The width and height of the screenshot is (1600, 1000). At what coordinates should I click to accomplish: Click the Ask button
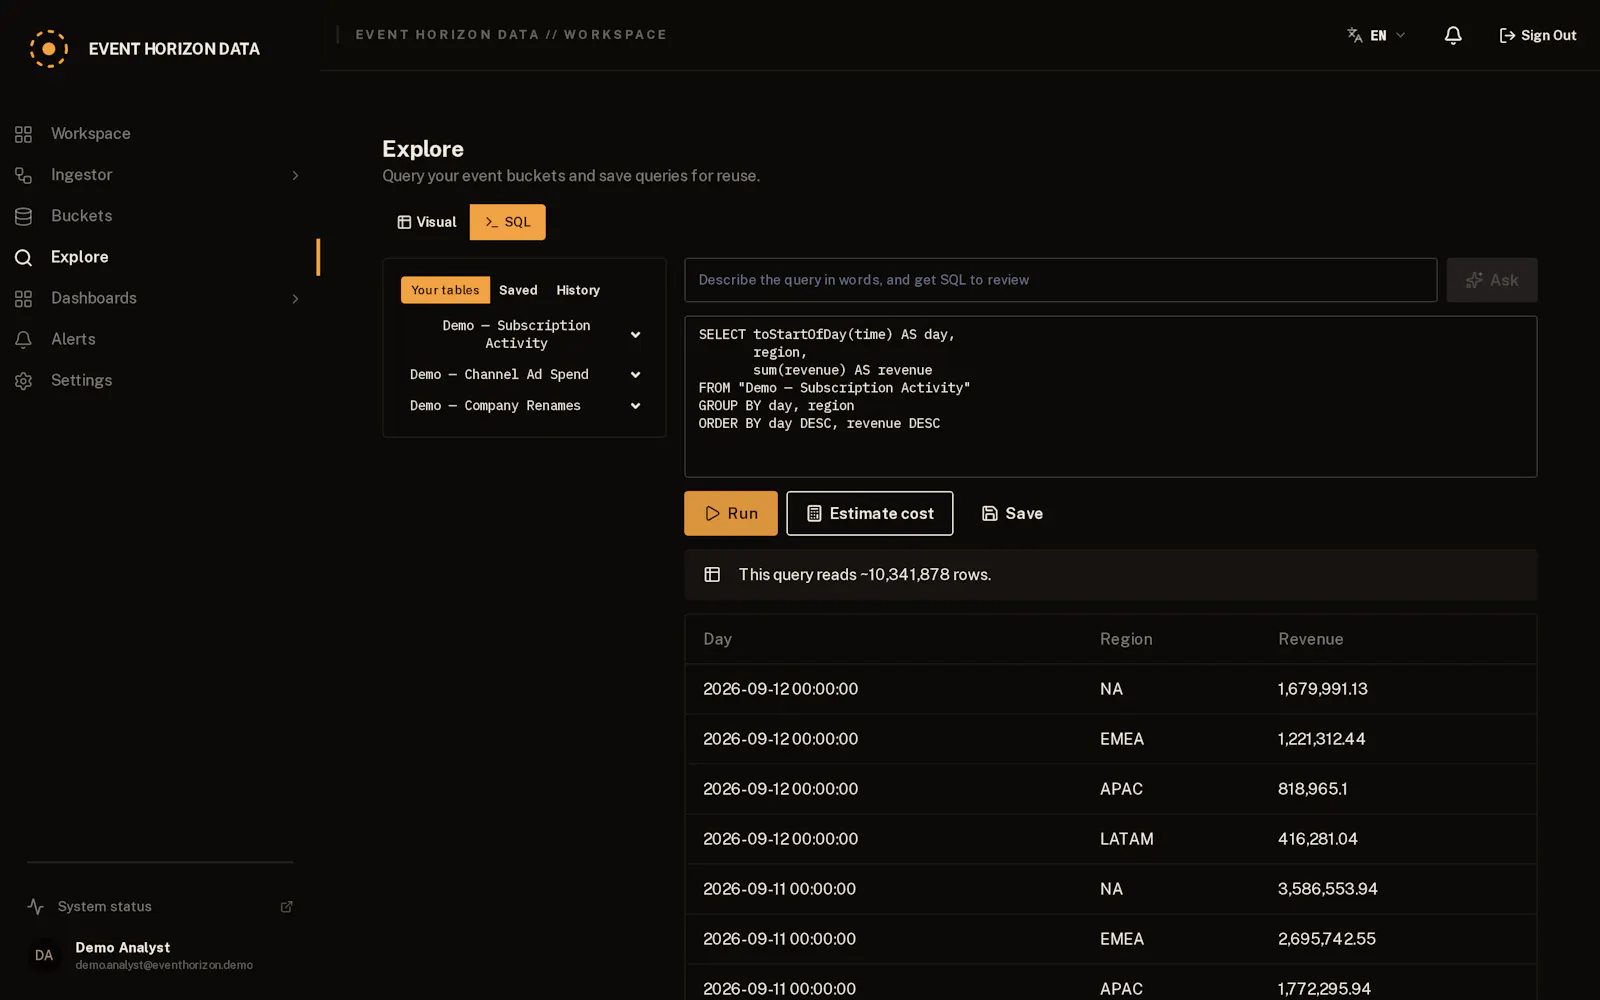coord(1492,280)
